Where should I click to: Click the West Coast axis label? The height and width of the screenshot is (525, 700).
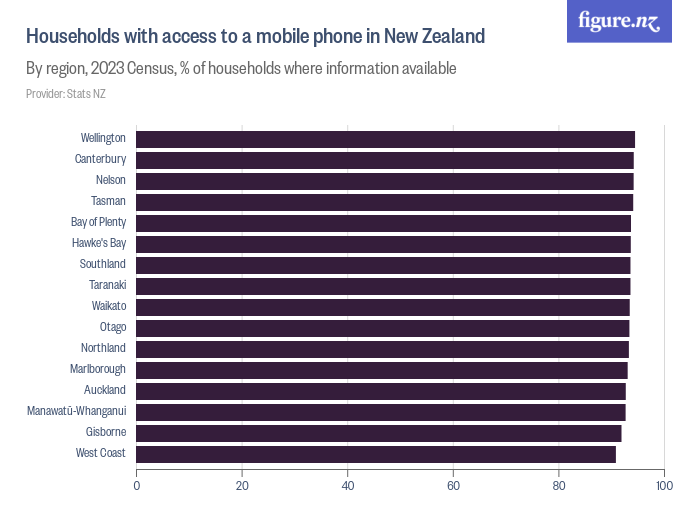(101, 454)
